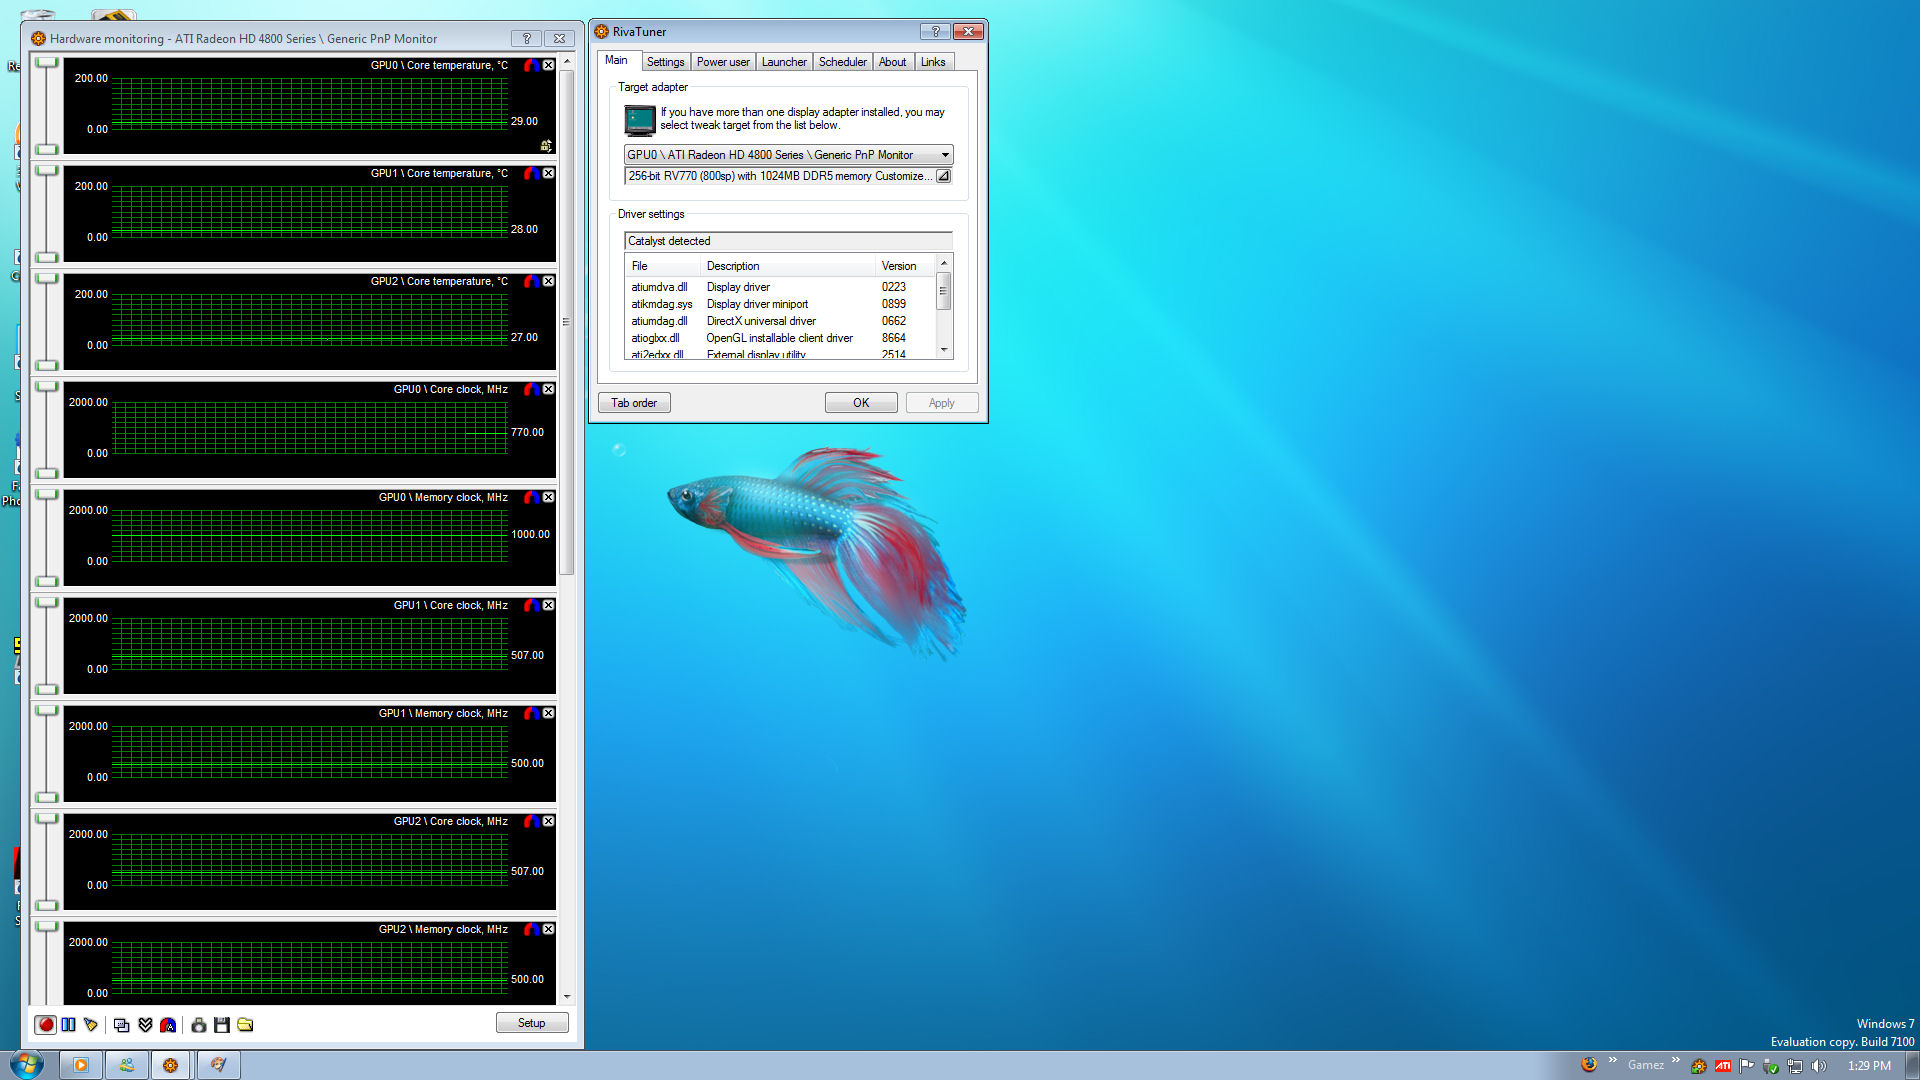Open the target adapter dropdown list
Image resolution: width=1920 pixels, height=1080 pixels.
tap(788, 155)
